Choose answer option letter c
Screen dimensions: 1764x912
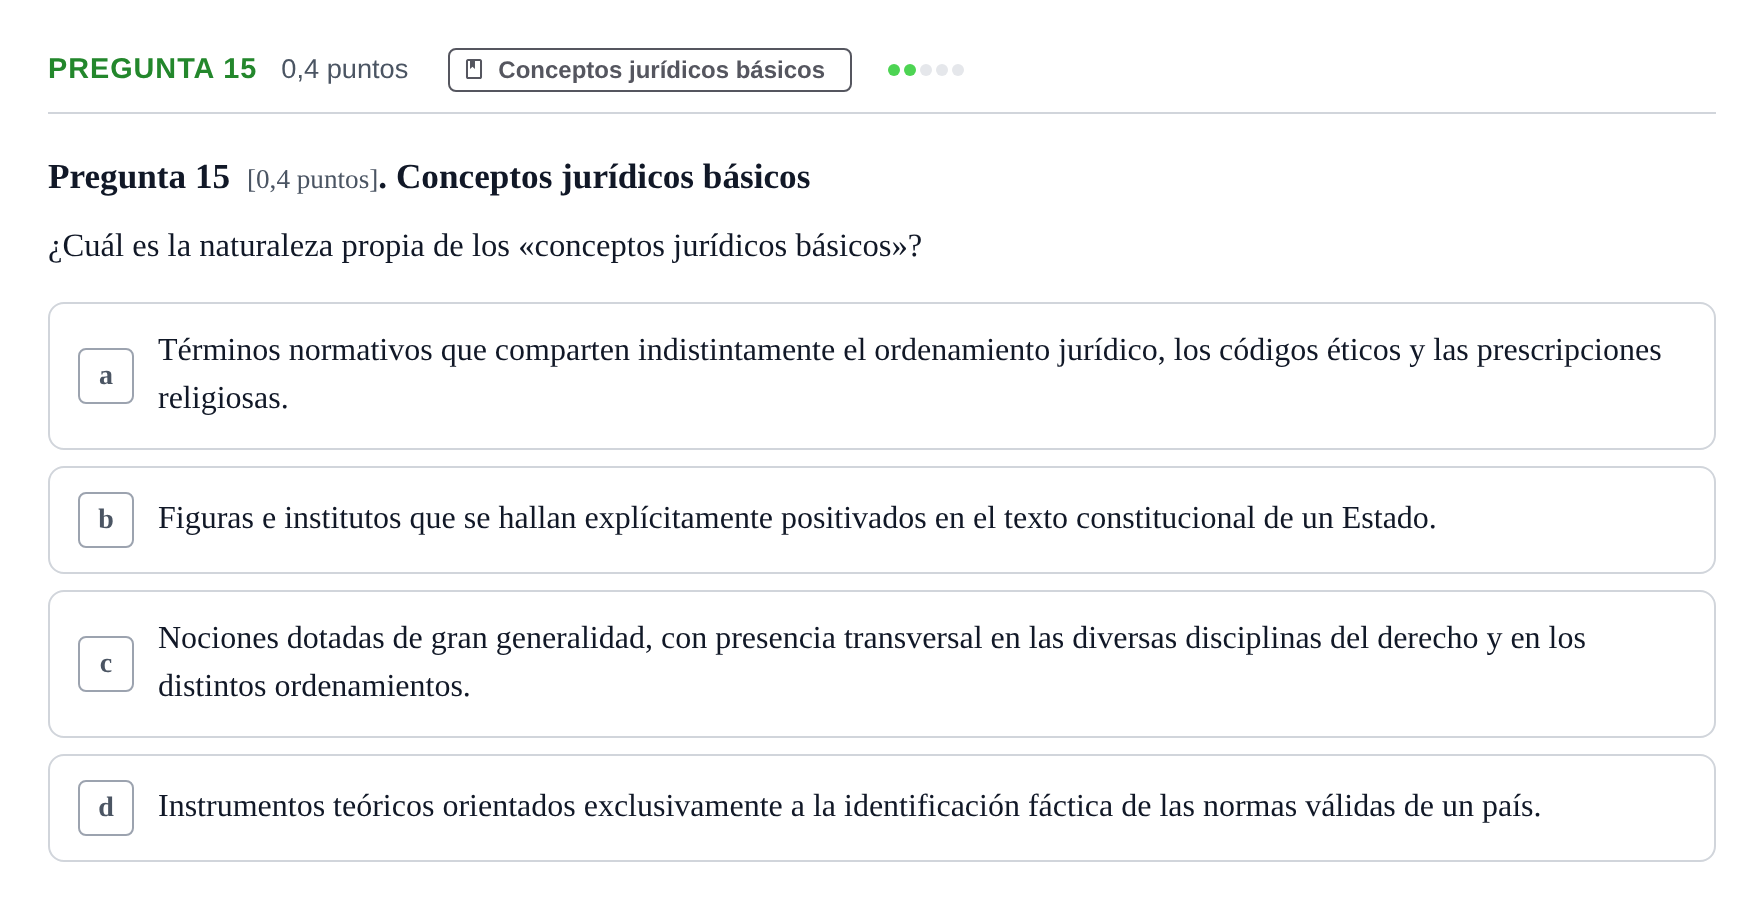tap(106, 664)
